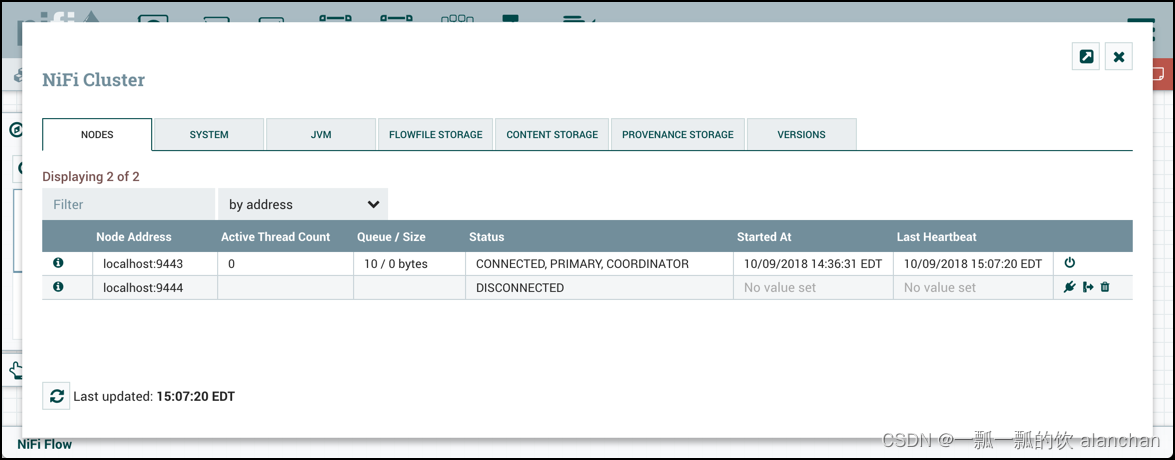The height and width of the screenshot is (460, 1175).
Task: Click the '10/09/2018 15:07:20 EDT' heartbeat cell
Action: pos(973,264)
